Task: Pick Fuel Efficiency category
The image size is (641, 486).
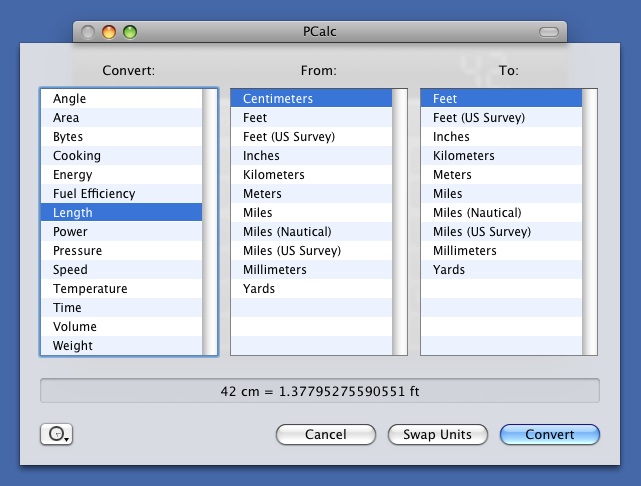Action: tap(94, 194)
